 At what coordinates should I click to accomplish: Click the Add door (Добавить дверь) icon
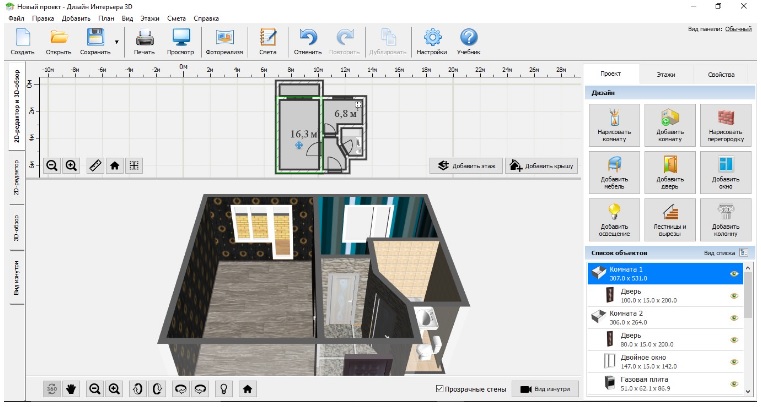coord(670,168)
